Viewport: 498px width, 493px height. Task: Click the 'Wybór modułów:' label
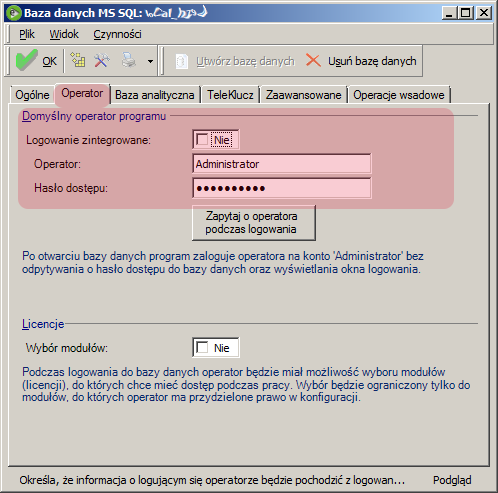point(67,348)
